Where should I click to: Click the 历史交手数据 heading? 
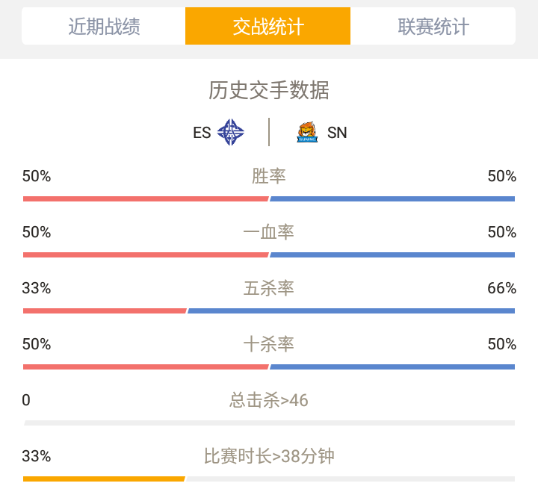click(x=269, y=90)
